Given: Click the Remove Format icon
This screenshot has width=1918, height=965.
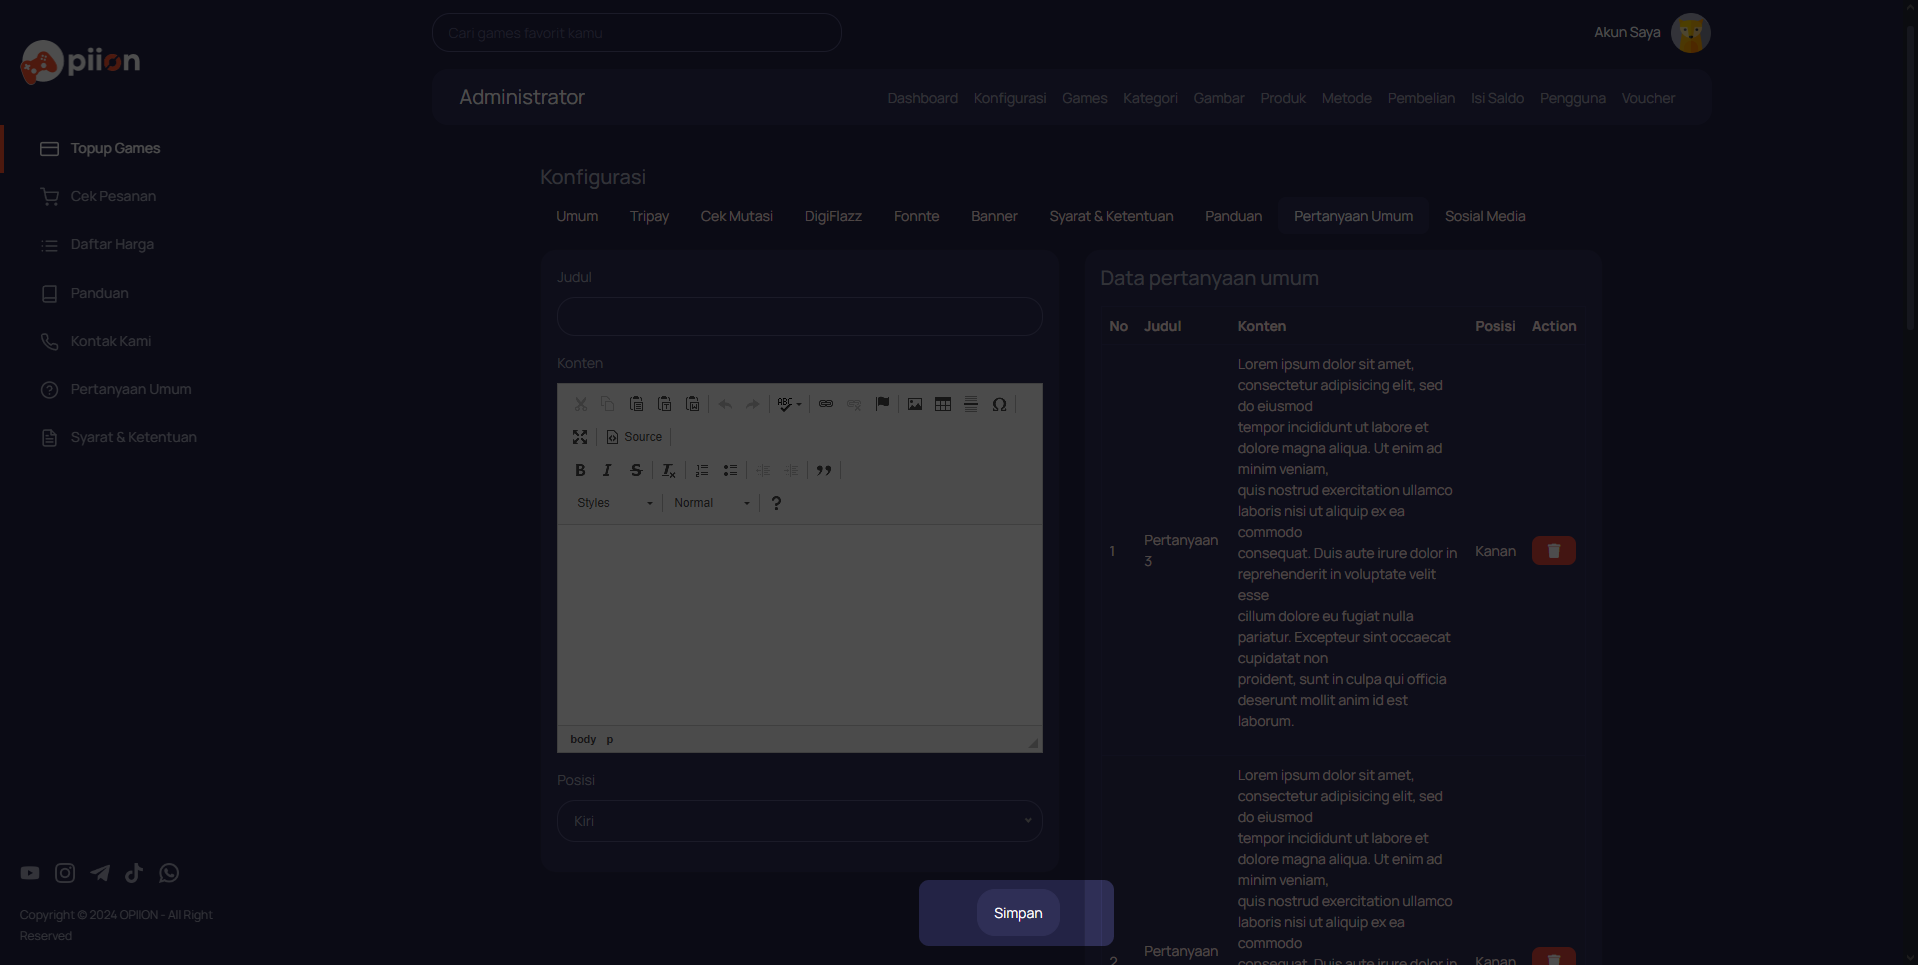Looking at the screenshot, I should [x=669, y=470].
